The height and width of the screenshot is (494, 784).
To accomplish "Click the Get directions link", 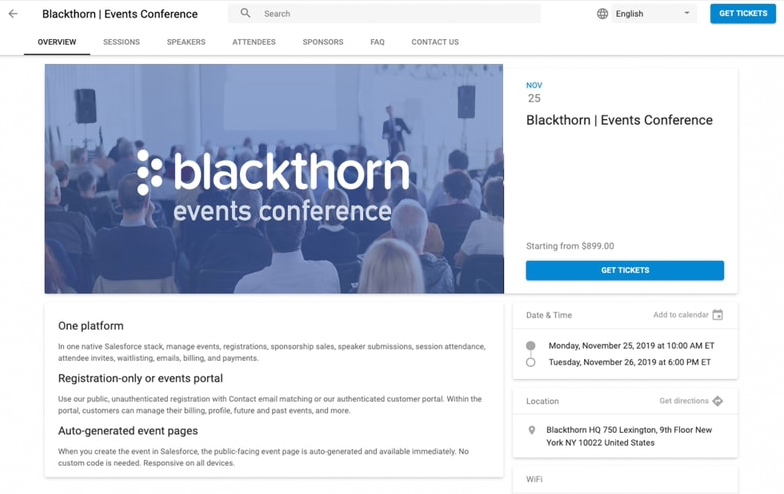I will (684, 401).
